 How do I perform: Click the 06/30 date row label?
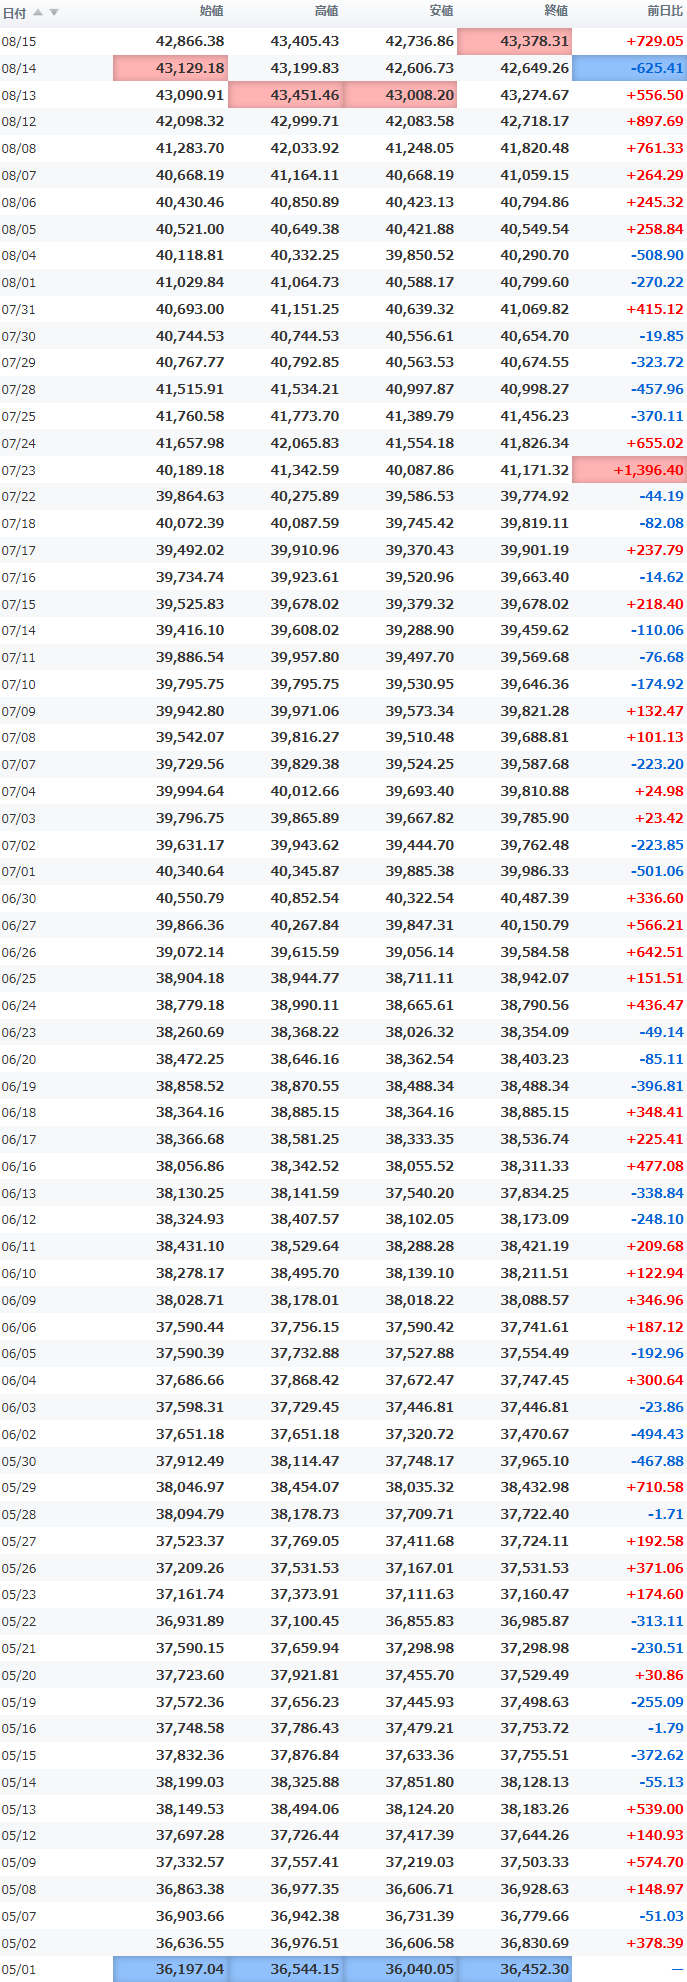coord(19,898)
